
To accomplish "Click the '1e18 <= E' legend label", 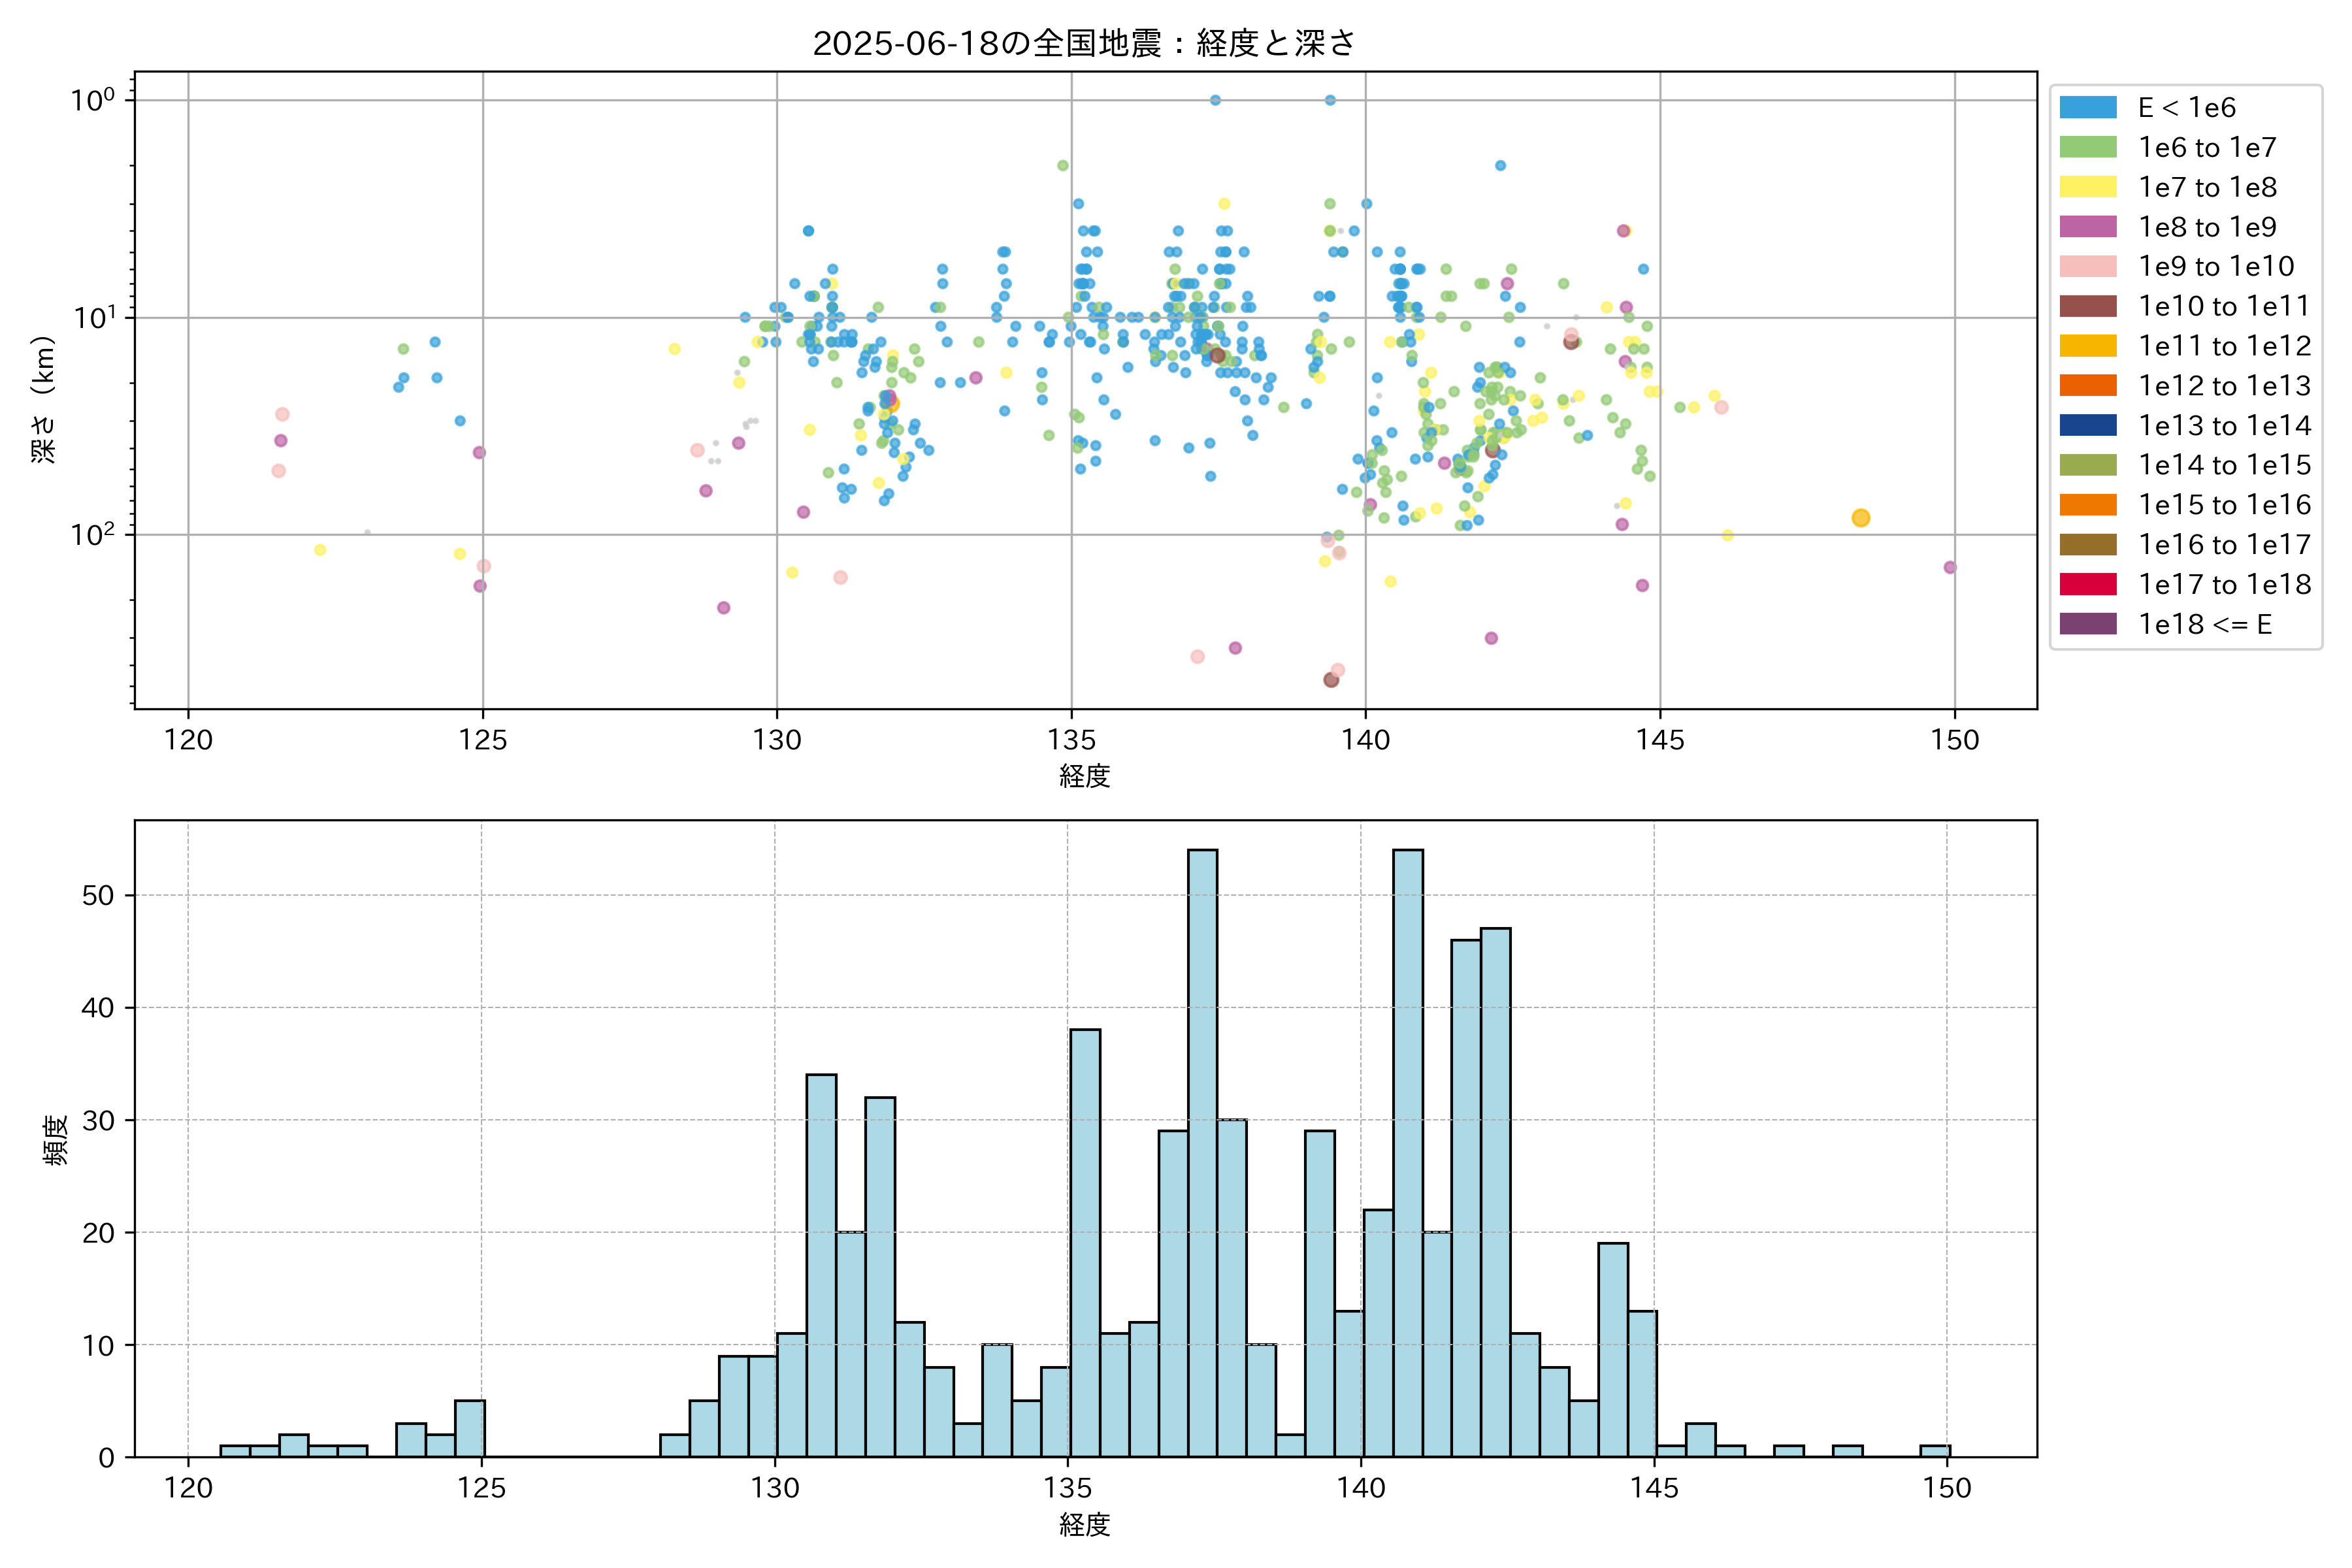I will pyautogui.click(x=2204, y=624).
